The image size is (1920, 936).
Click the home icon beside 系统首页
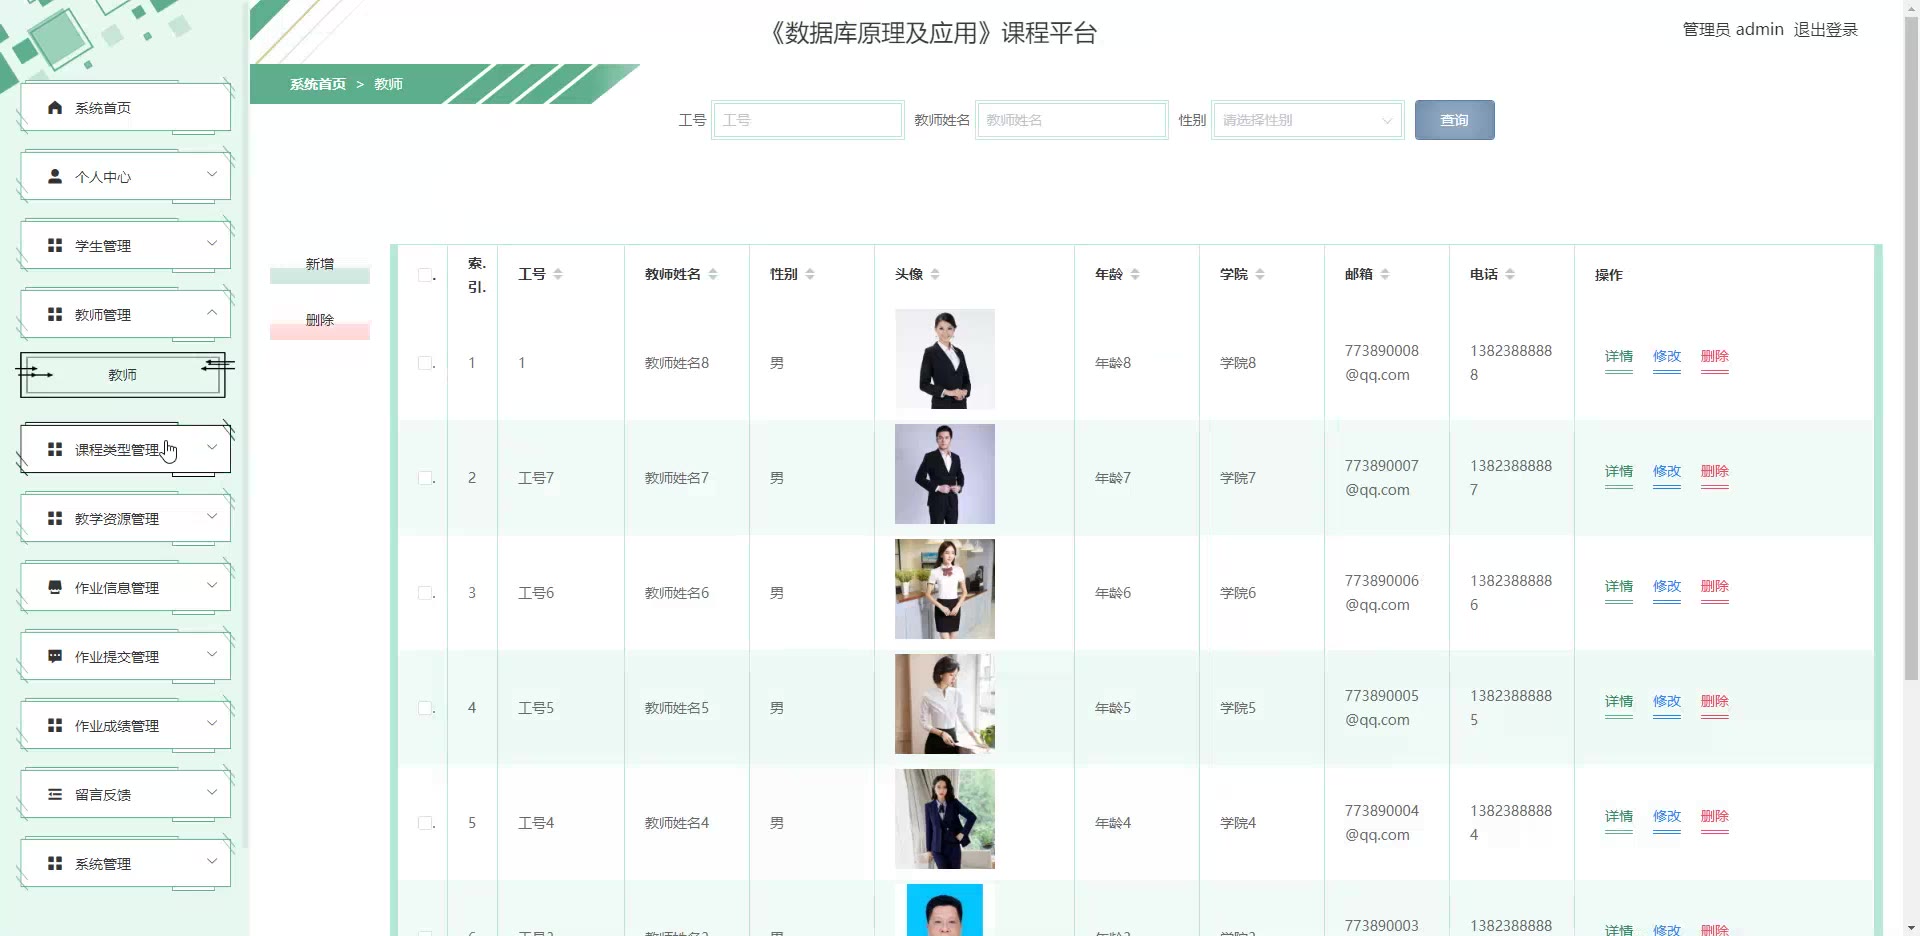(55, 108)
